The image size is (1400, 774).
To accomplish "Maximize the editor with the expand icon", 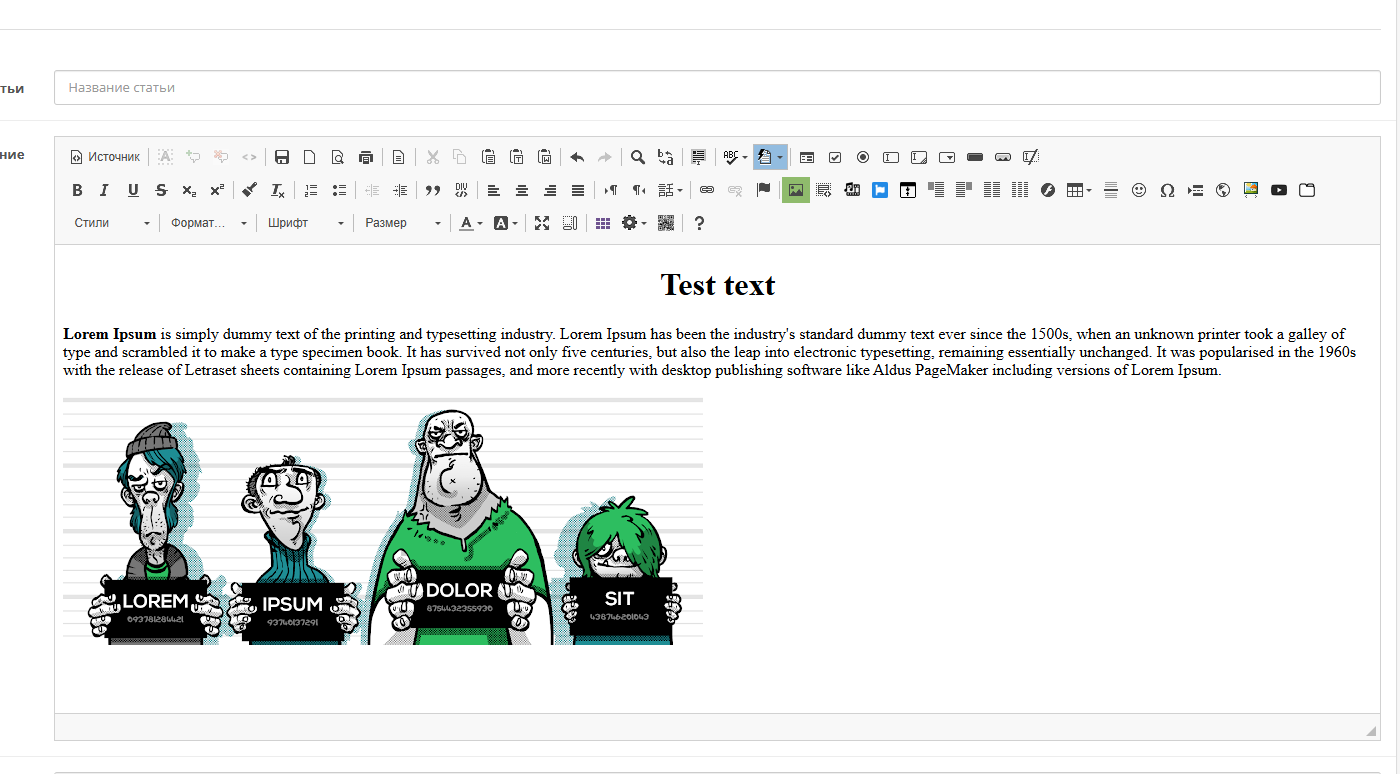I will 542,223.
